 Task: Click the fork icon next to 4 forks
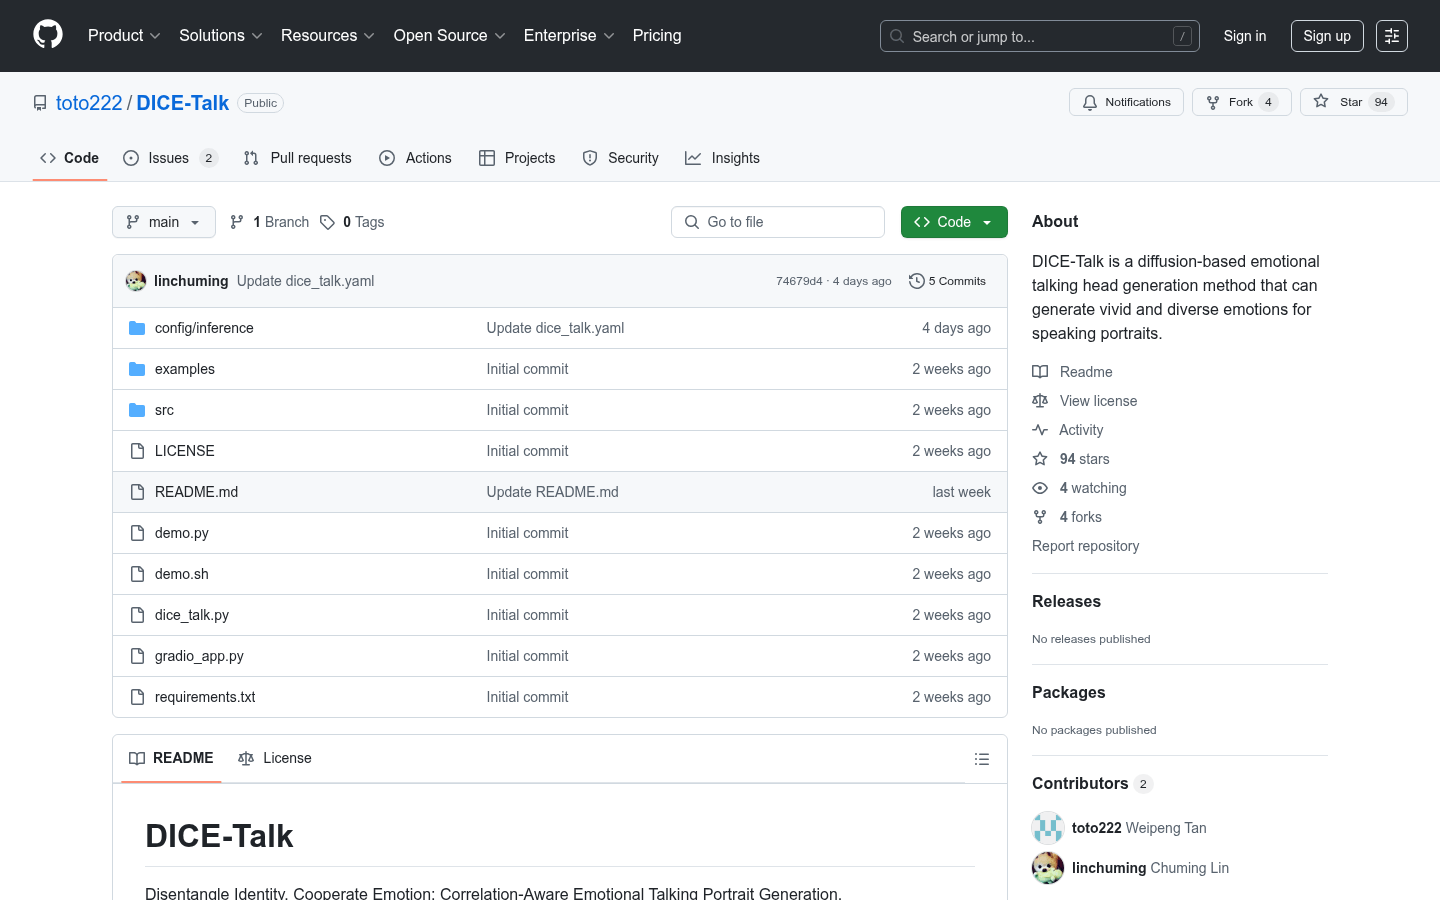1040,517
